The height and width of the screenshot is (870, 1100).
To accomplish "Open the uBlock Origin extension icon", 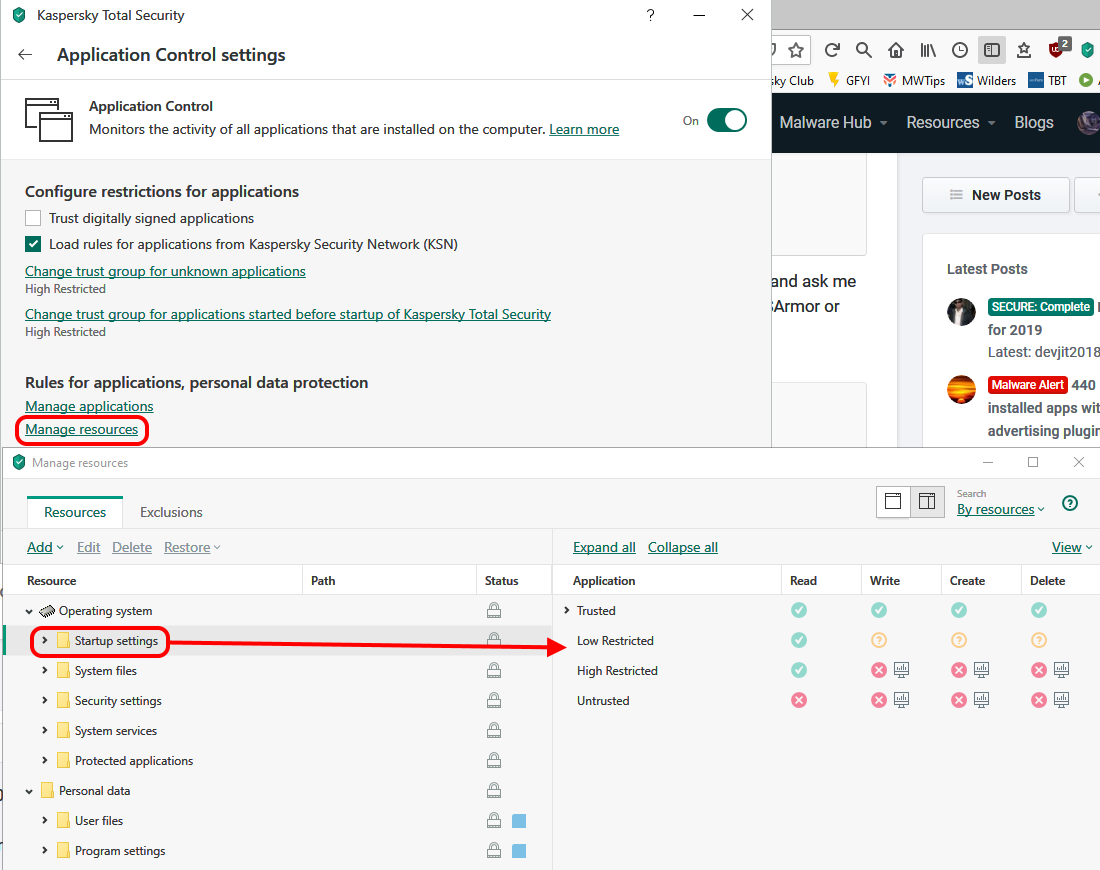I will click(1057, 48).
